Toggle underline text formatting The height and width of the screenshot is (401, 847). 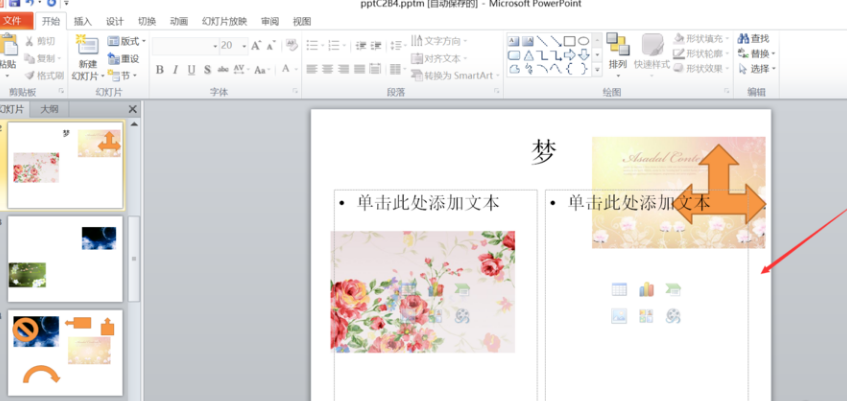point(191,70)
